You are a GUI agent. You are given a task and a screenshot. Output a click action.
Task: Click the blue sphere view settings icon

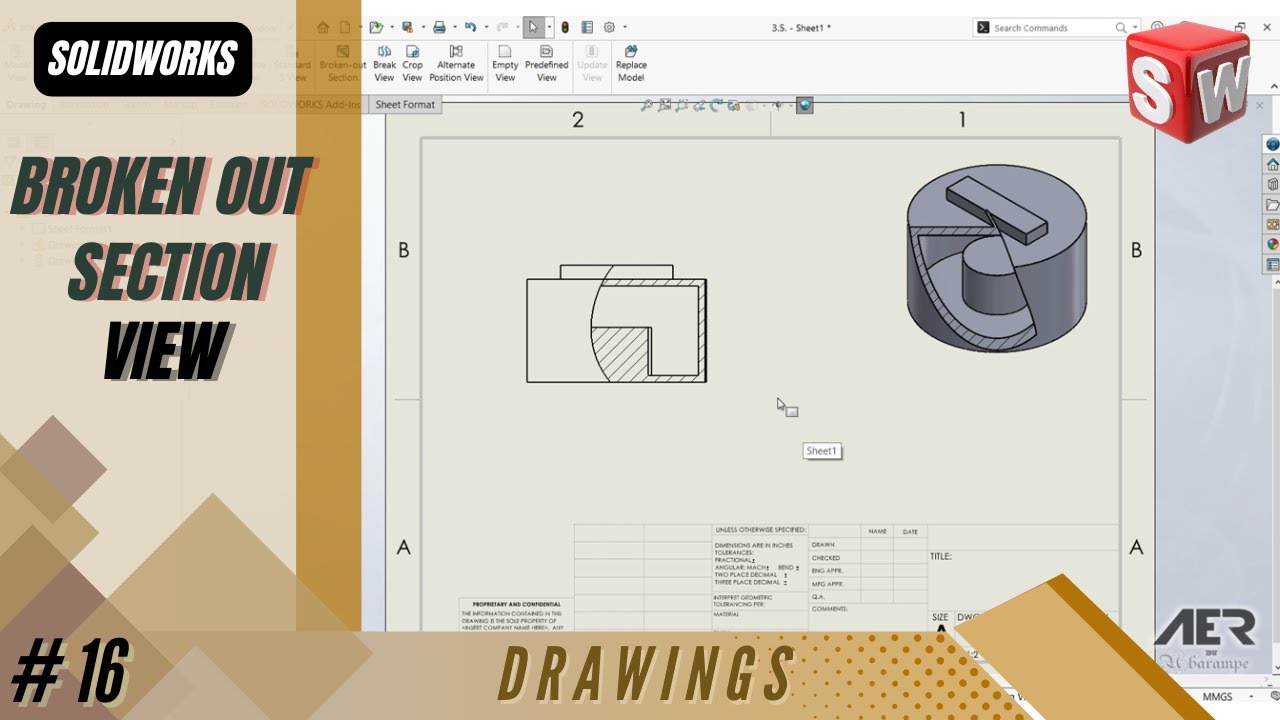coord(805,105)
